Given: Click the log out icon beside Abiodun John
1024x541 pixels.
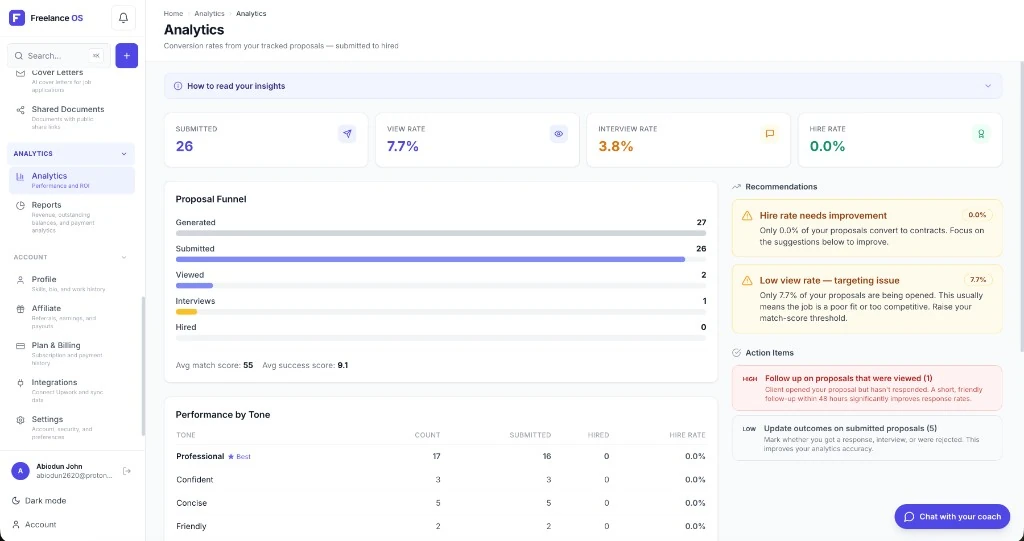Looking at the screenshot, I should click(x=127, y=471).
